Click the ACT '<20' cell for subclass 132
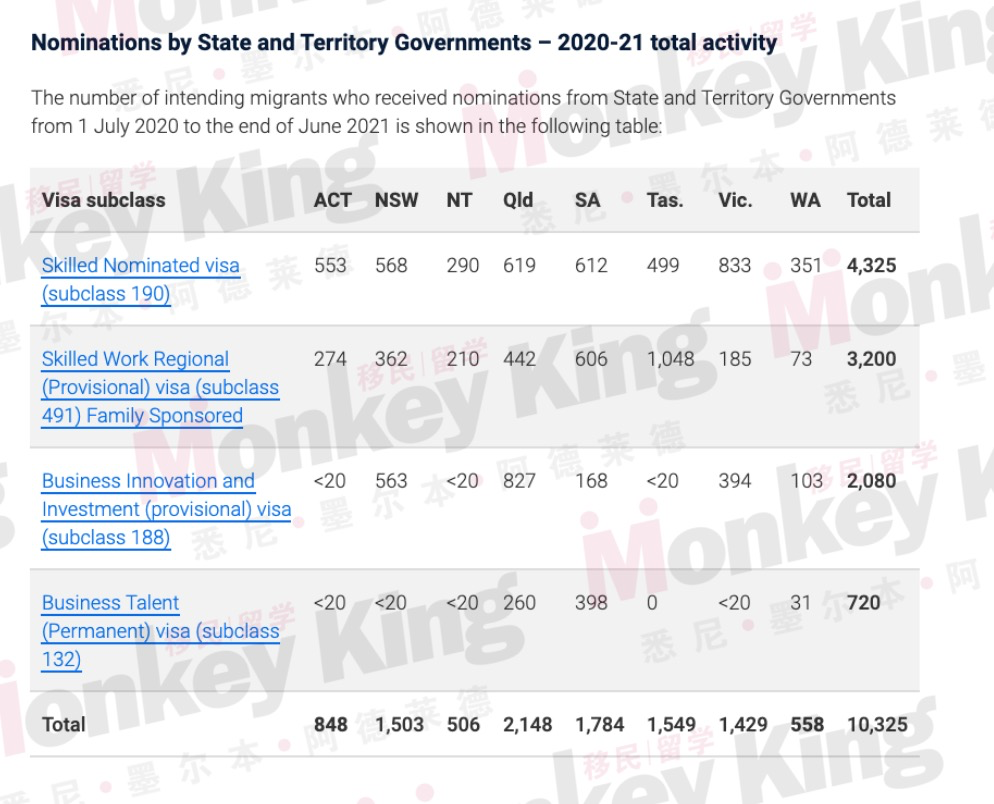The image size is (994, 804). click(x=330, y=602)
